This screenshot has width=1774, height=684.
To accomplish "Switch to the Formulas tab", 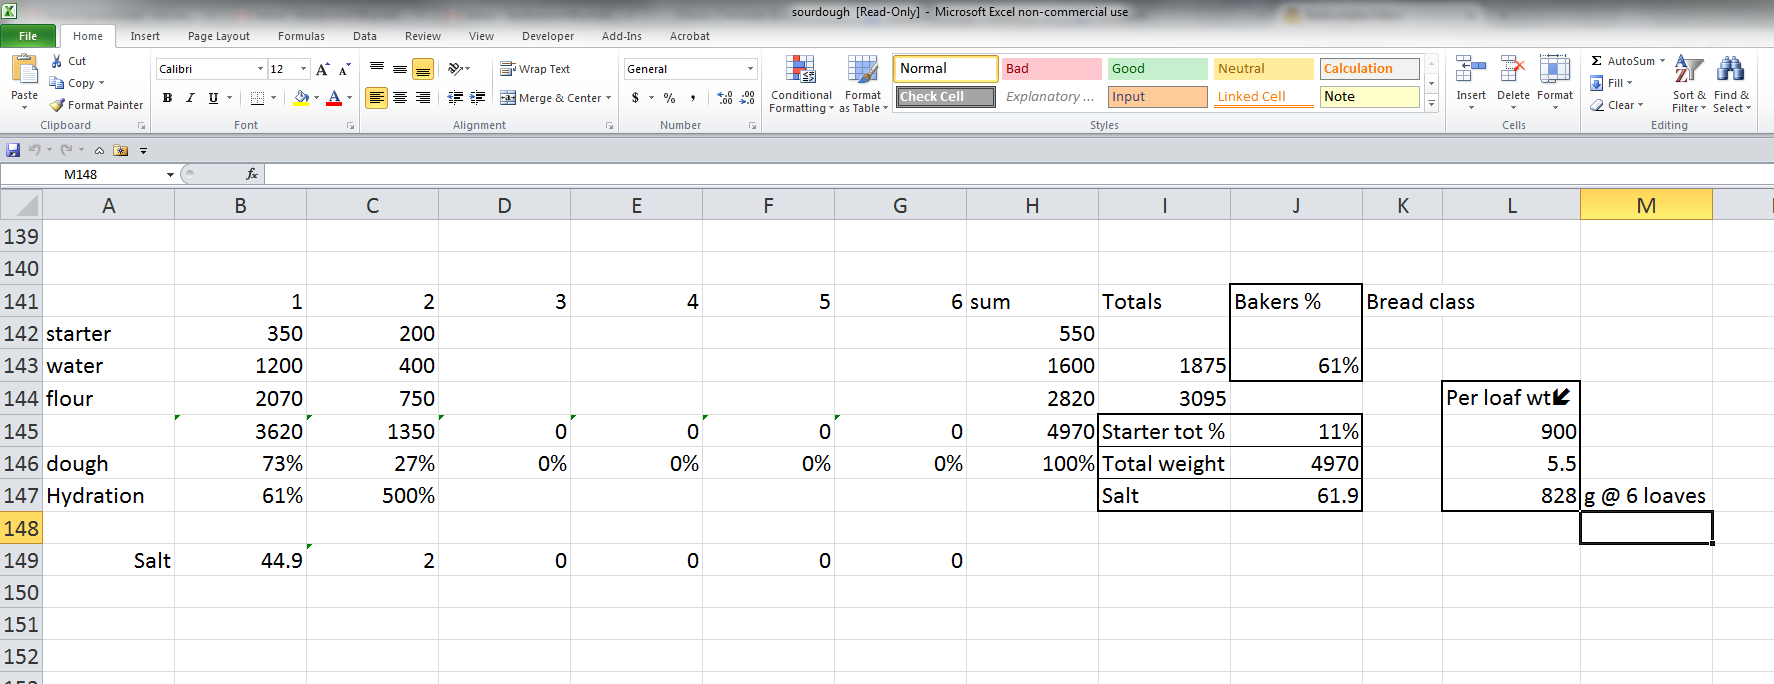I will (301, 36).
